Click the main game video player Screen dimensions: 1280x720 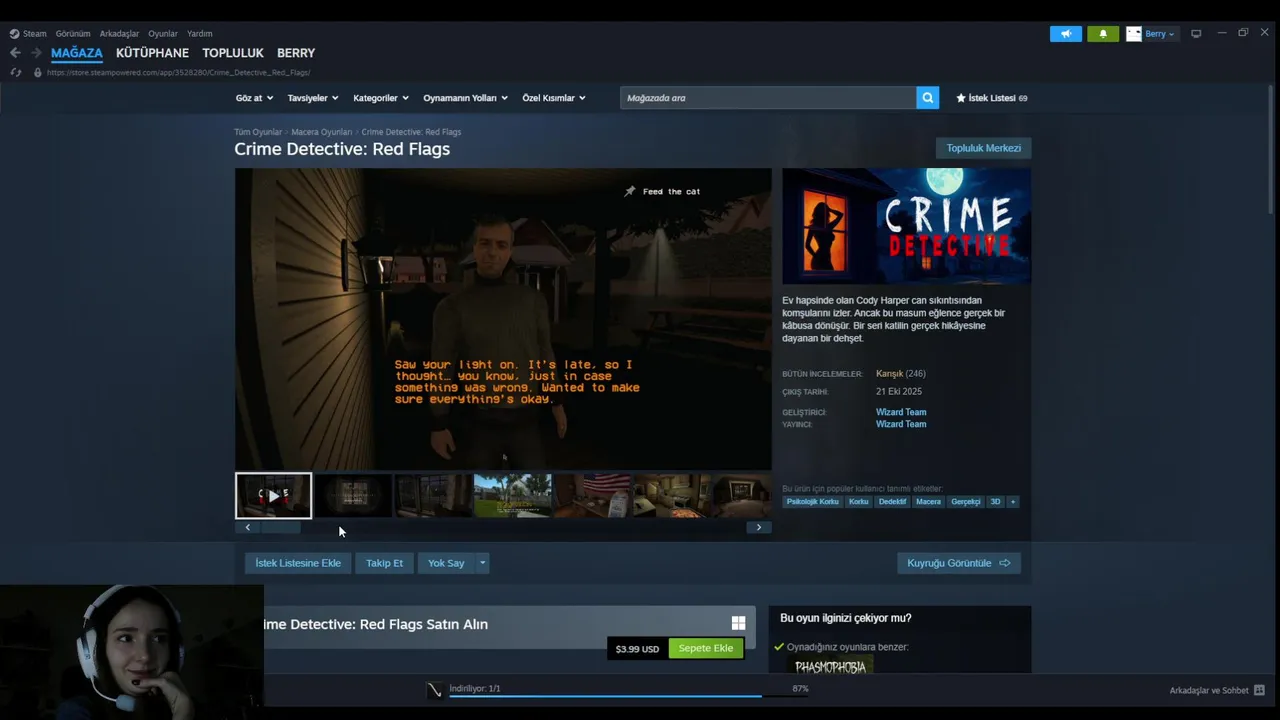[503, 319]
